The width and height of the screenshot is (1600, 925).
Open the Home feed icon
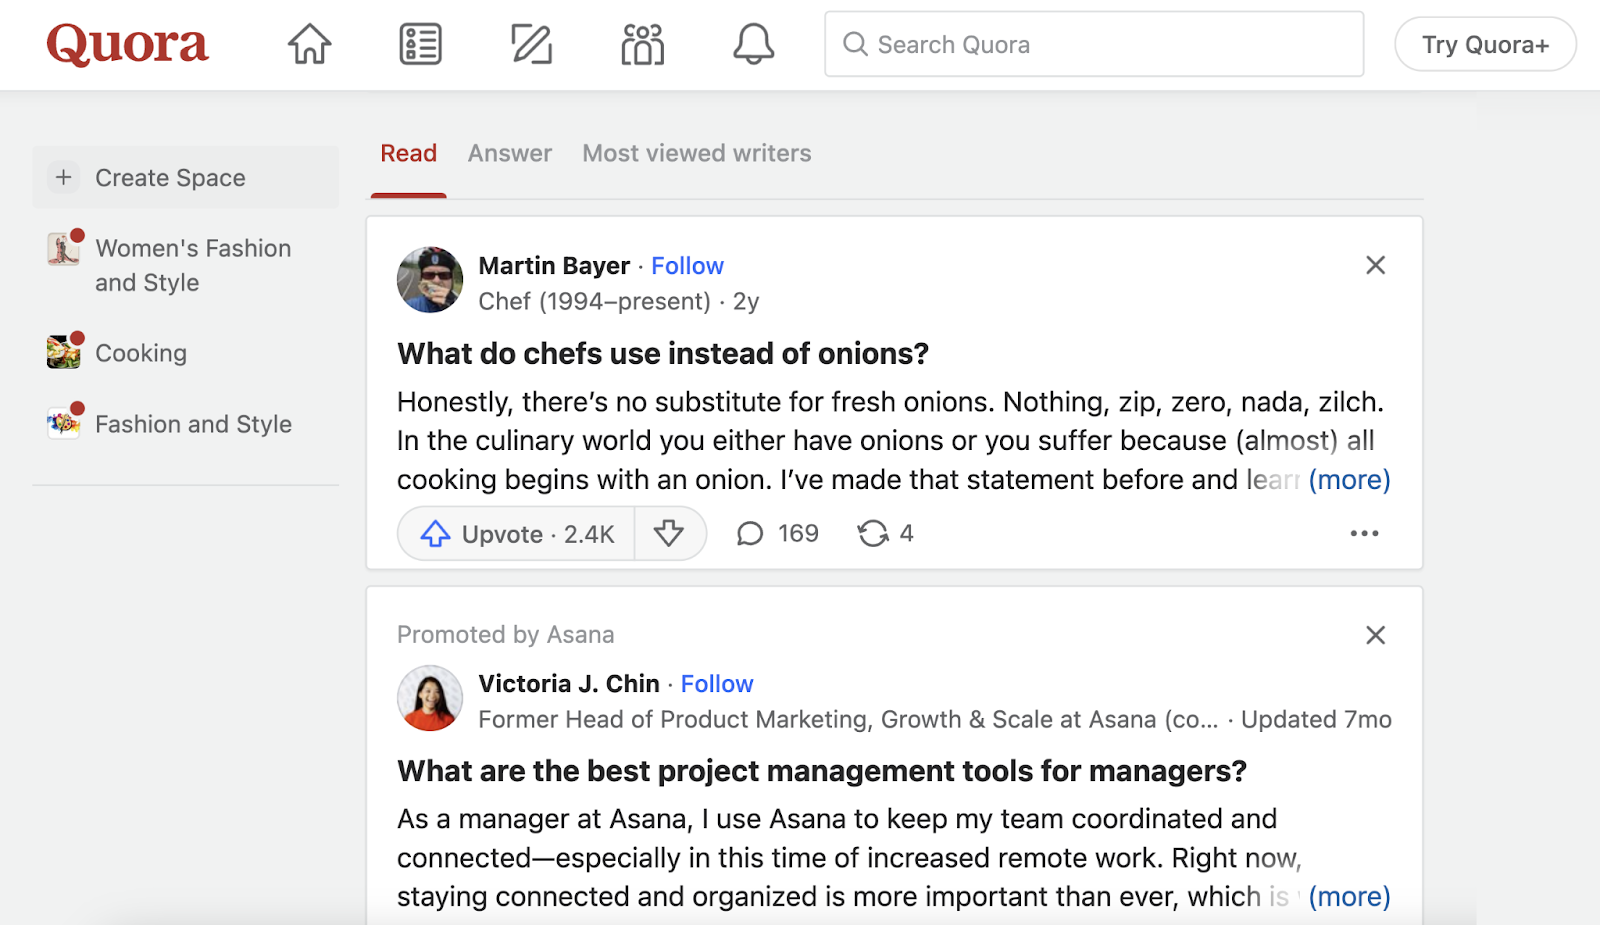coord(308,44)
